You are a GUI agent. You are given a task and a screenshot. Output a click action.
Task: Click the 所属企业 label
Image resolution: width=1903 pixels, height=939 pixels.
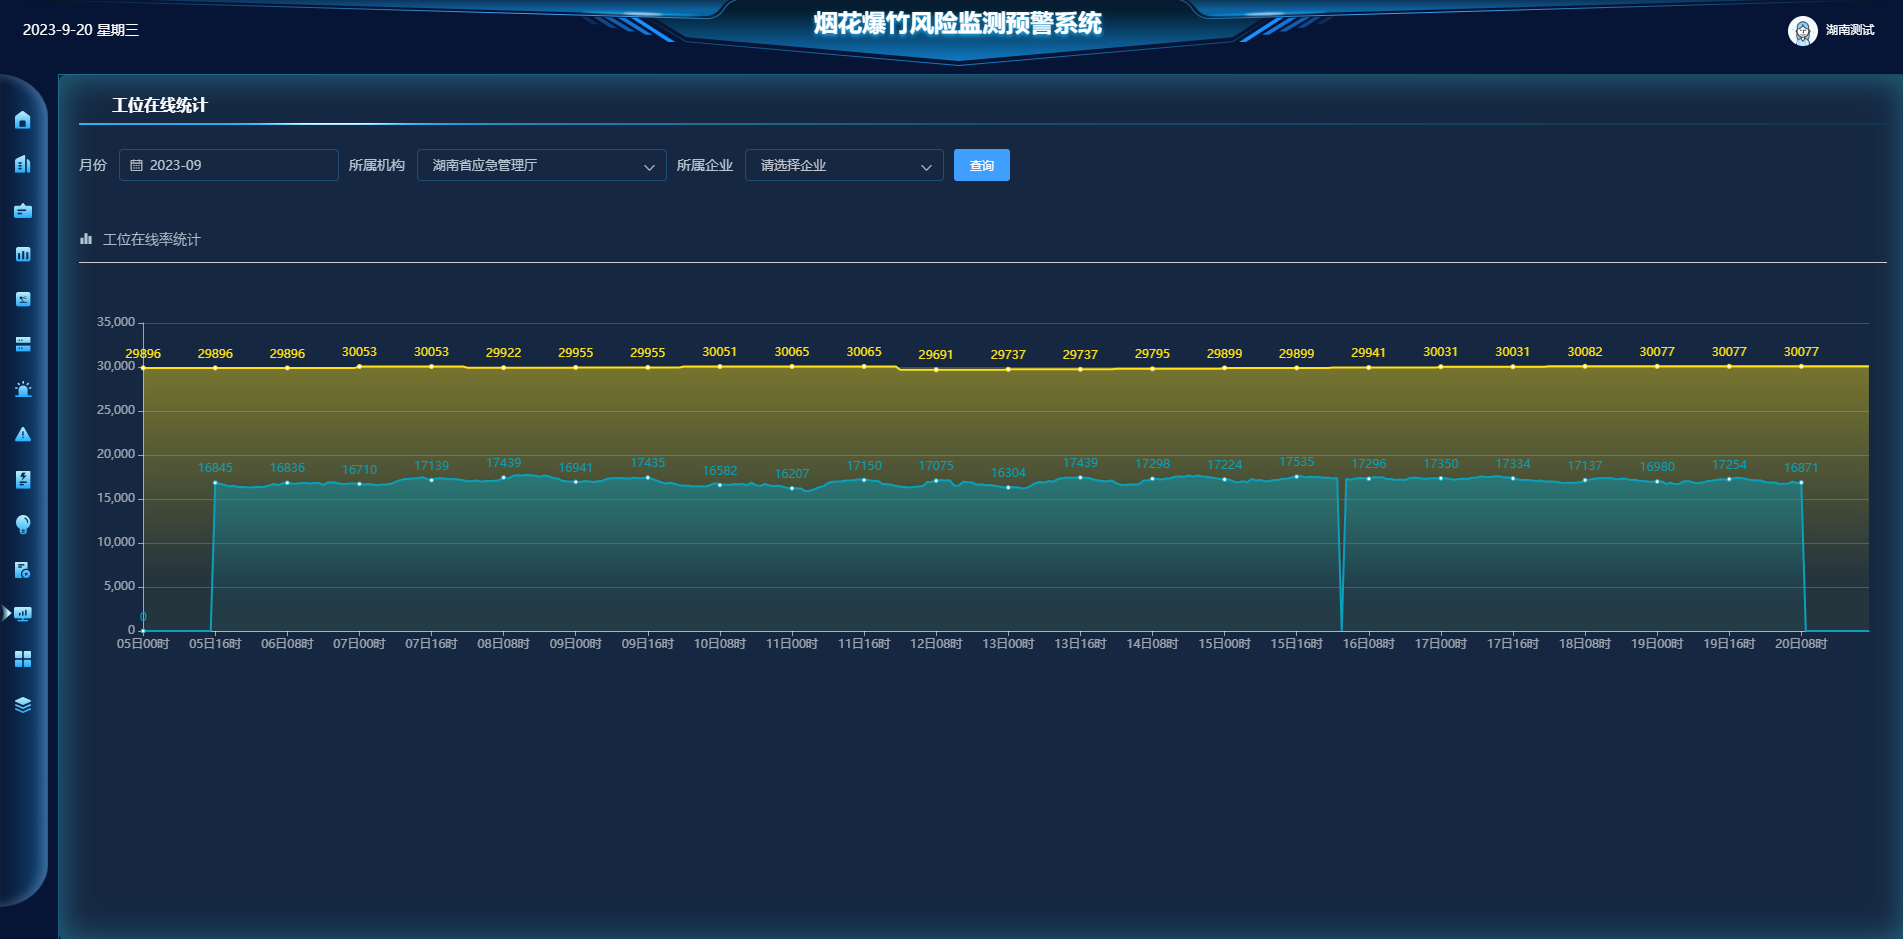coord(705,165)
